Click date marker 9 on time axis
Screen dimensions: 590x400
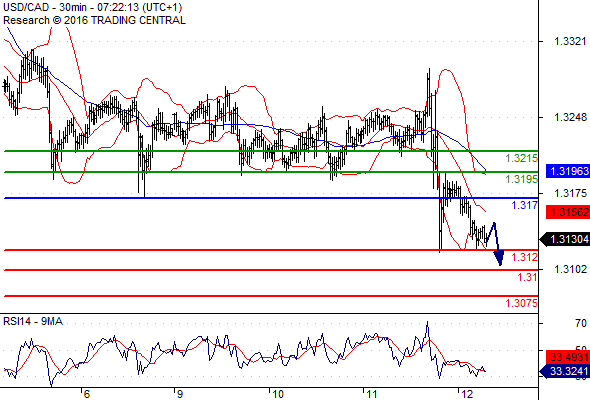(x=179, y=394)
